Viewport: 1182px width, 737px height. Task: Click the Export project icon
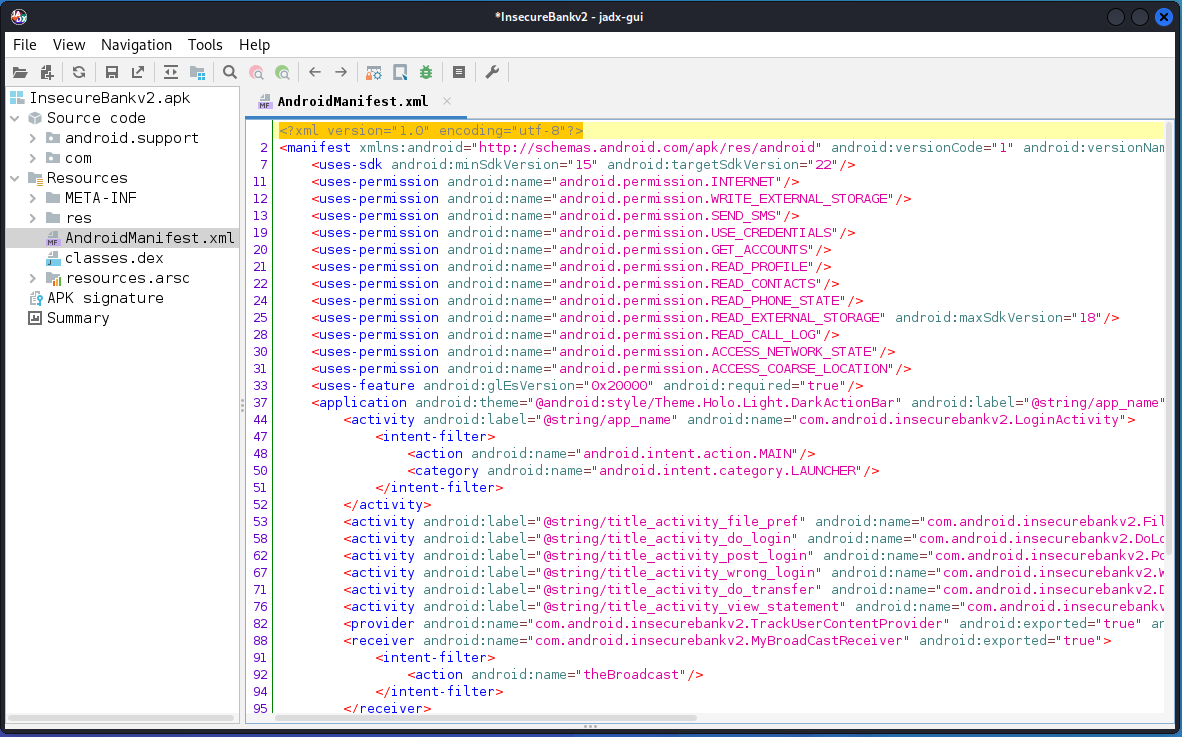(x=138, y=72)
